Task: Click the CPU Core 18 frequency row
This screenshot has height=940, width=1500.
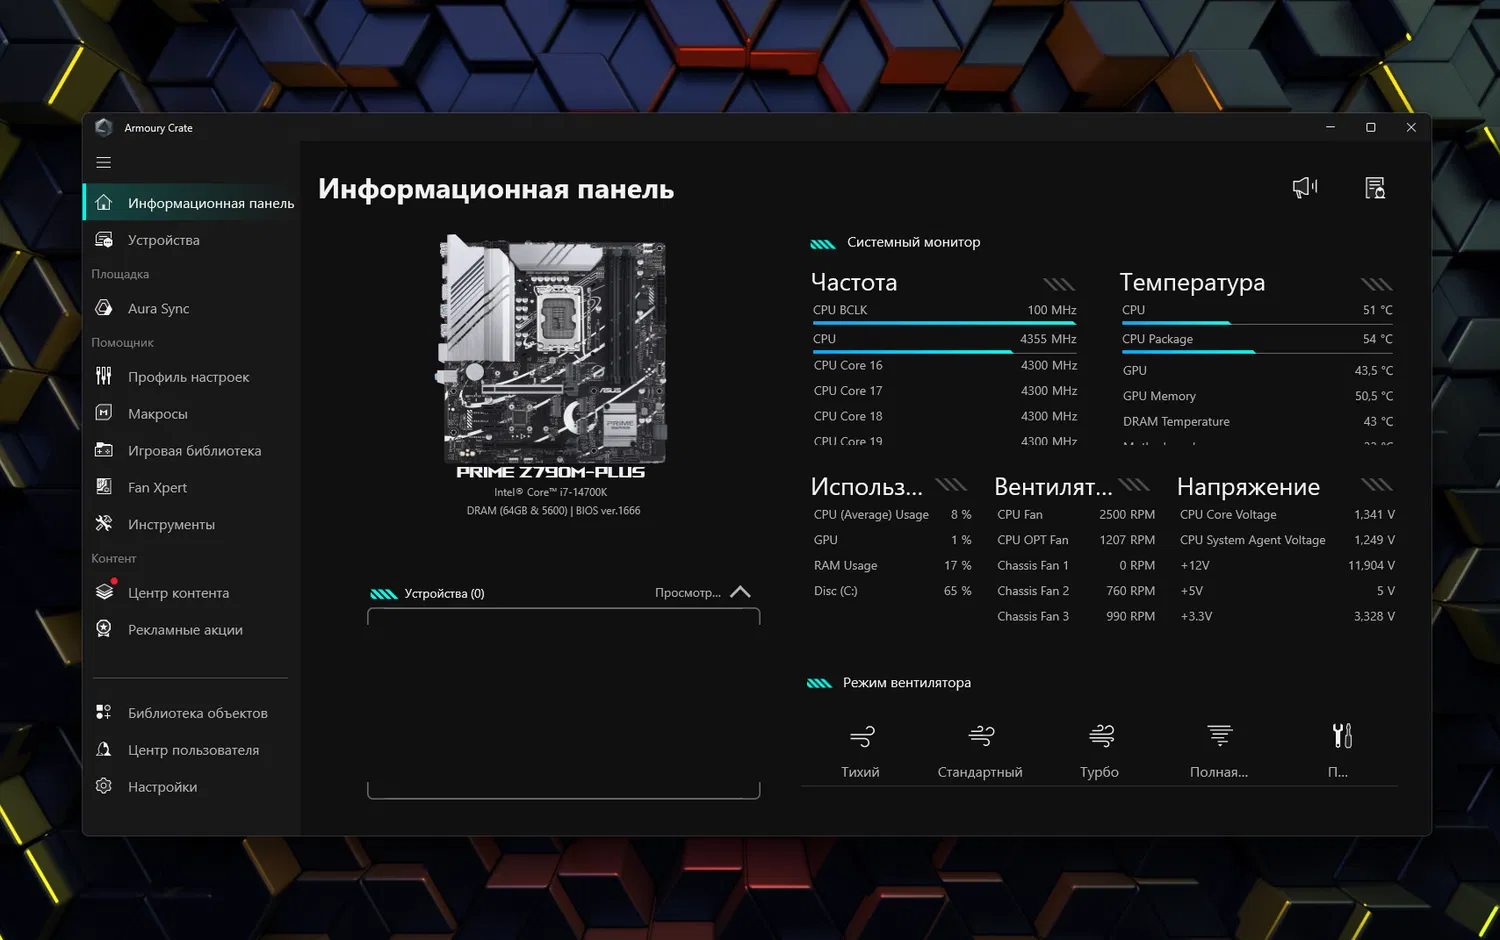Action: (x=945, y=416)
